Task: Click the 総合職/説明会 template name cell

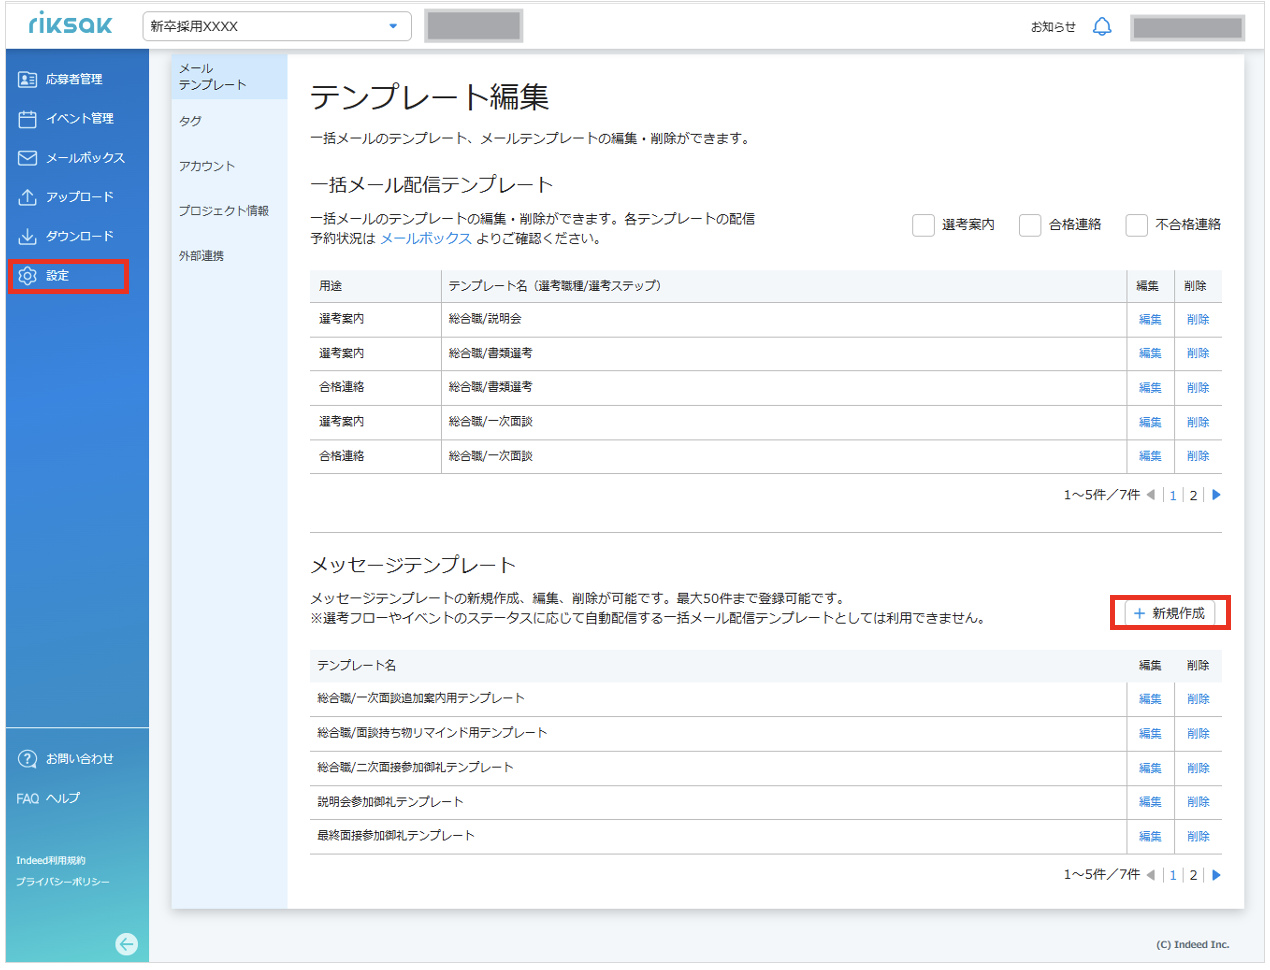Action: (784, 319)
